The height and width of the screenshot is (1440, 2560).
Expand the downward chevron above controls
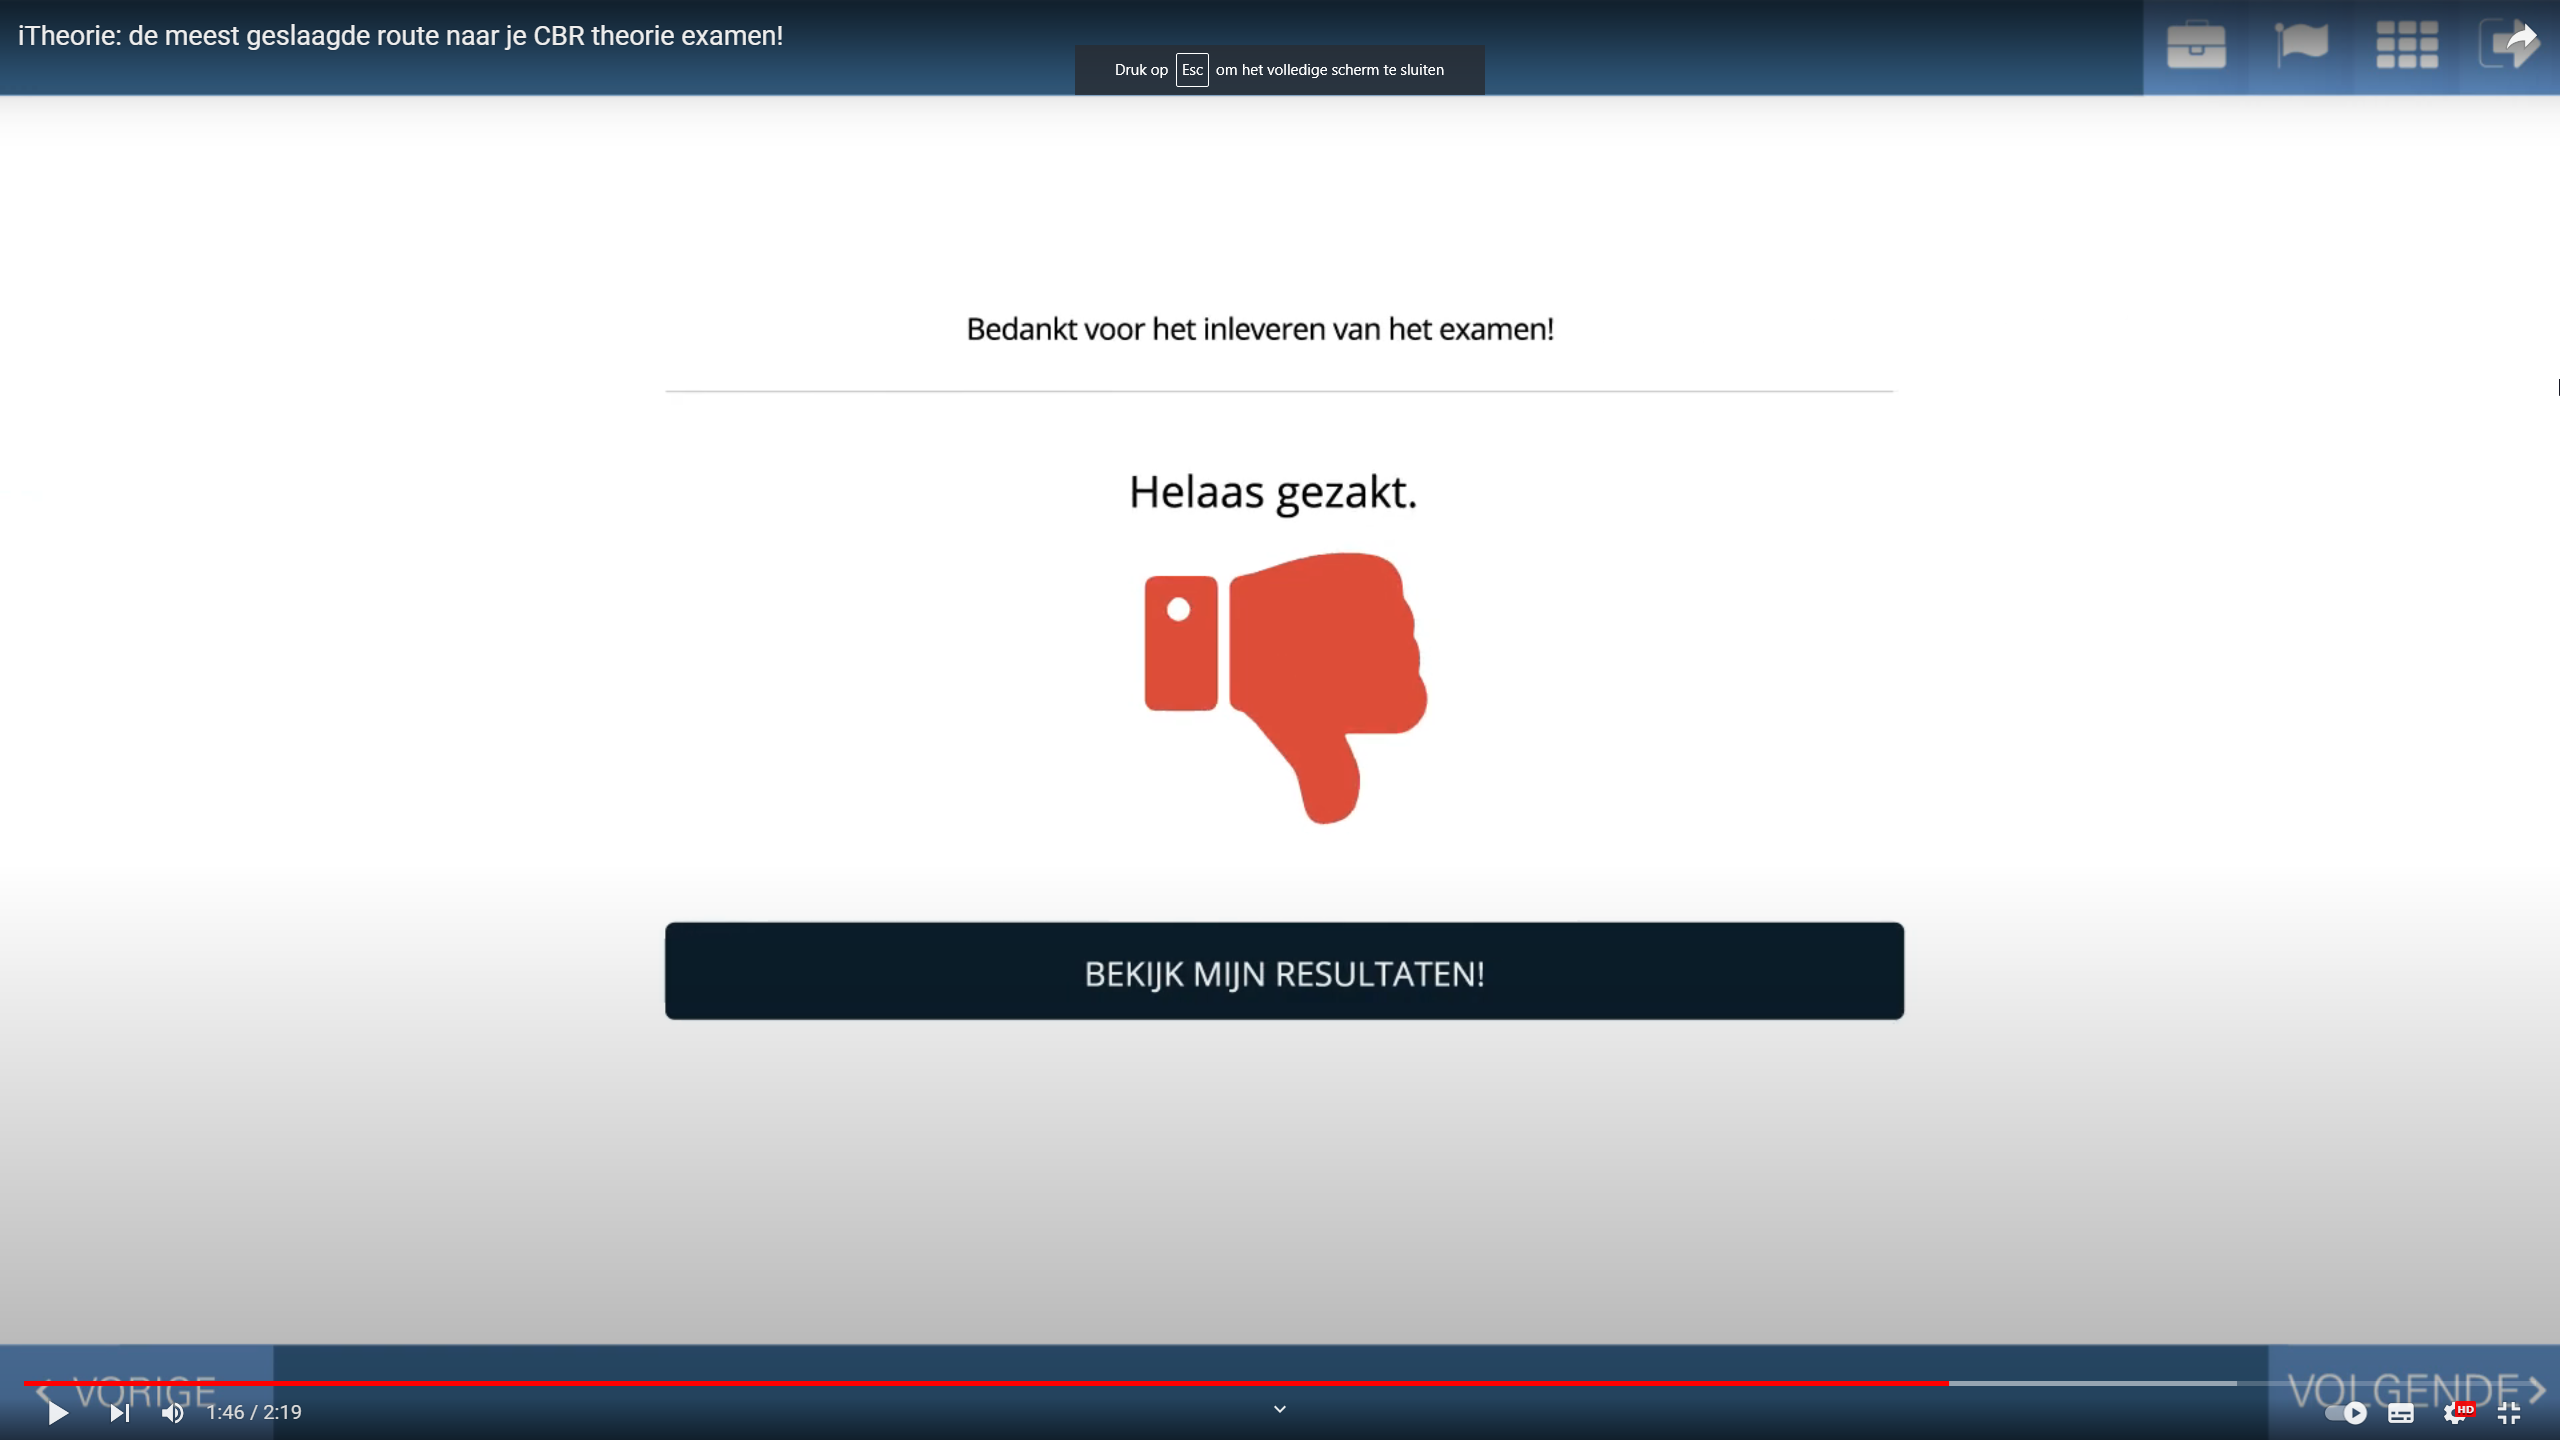pyautogui.click(x=1279, y=1409)
